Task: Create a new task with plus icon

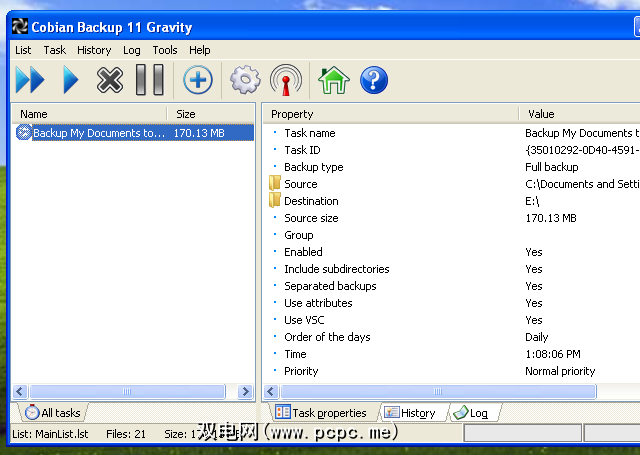Action: coord(198,80)
